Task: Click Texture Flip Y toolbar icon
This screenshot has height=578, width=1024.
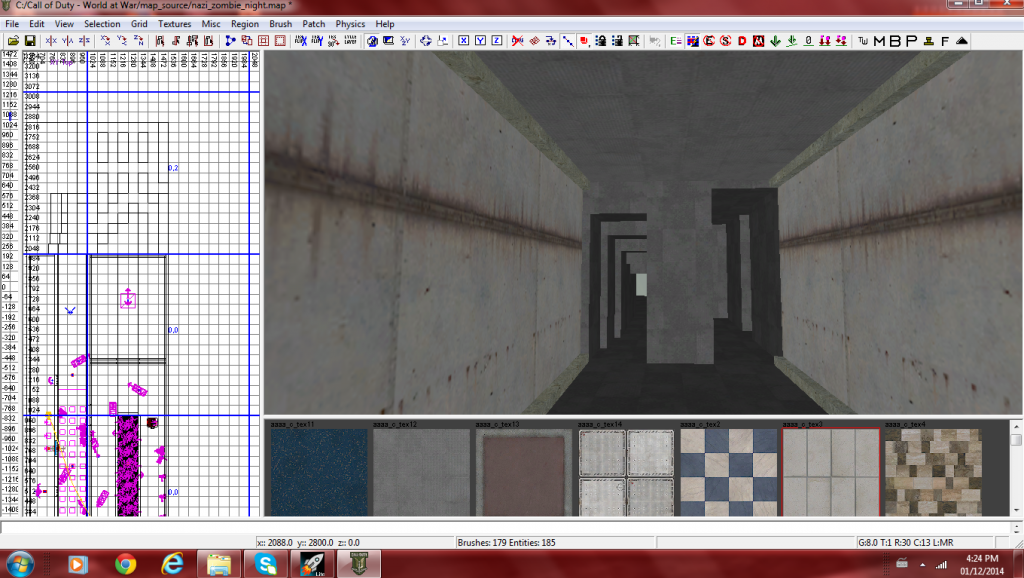Action: tap(317, 40)
